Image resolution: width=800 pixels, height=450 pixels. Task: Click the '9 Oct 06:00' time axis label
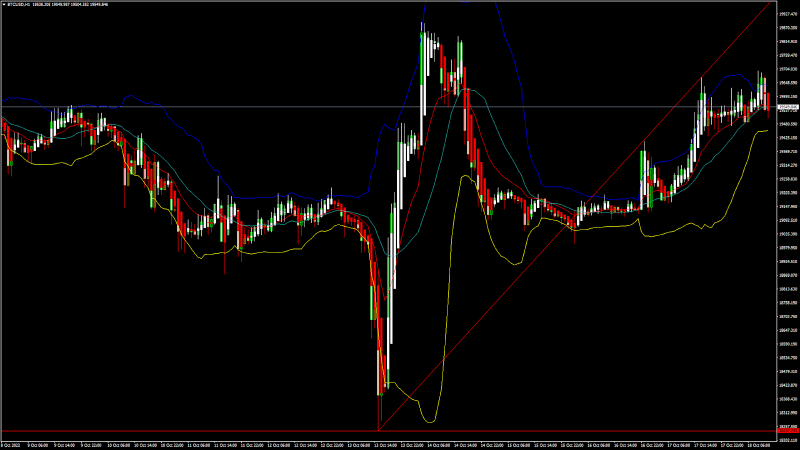click(38, 445)
